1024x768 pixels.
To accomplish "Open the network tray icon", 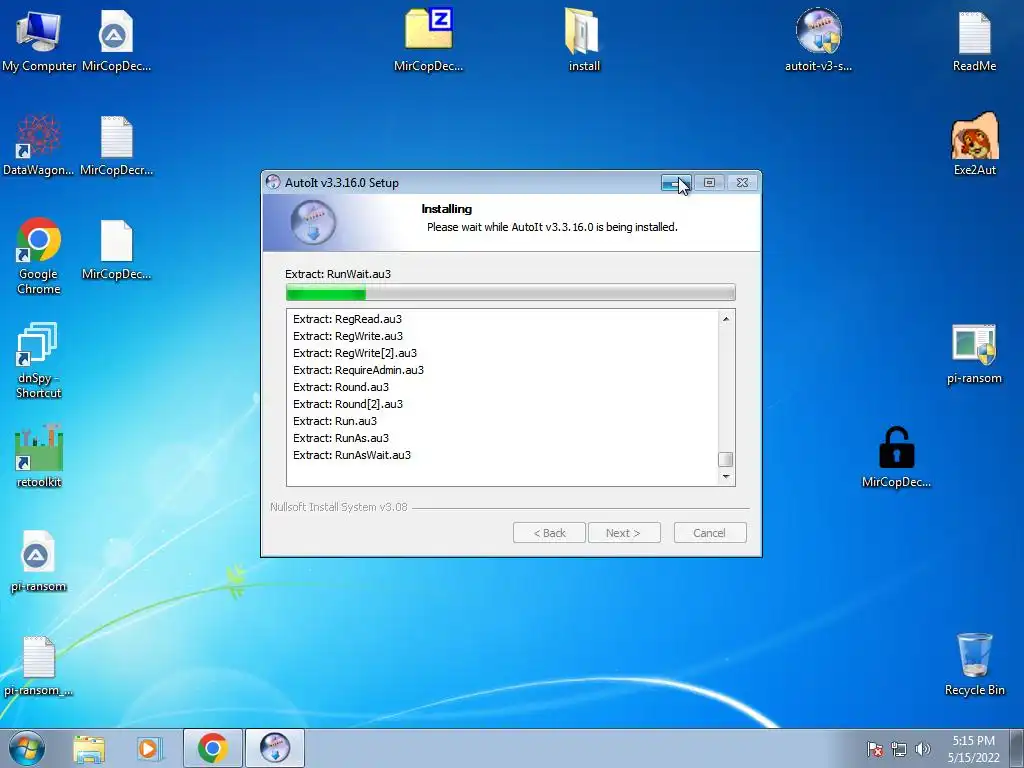I will [x=899, y=749].
